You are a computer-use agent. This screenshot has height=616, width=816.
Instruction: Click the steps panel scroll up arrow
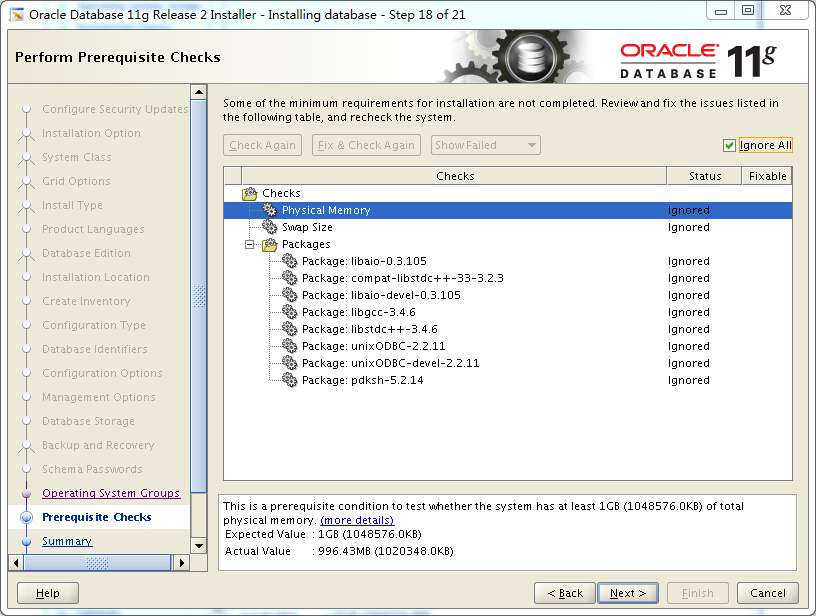coord(199,93)
